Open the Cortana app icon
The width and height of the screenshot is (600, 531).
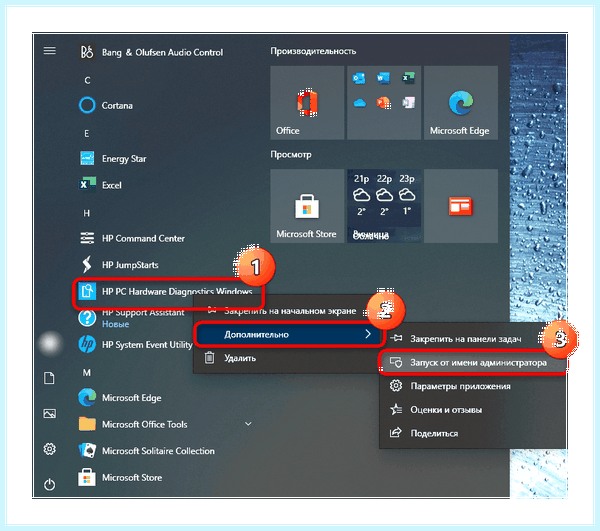87,105
